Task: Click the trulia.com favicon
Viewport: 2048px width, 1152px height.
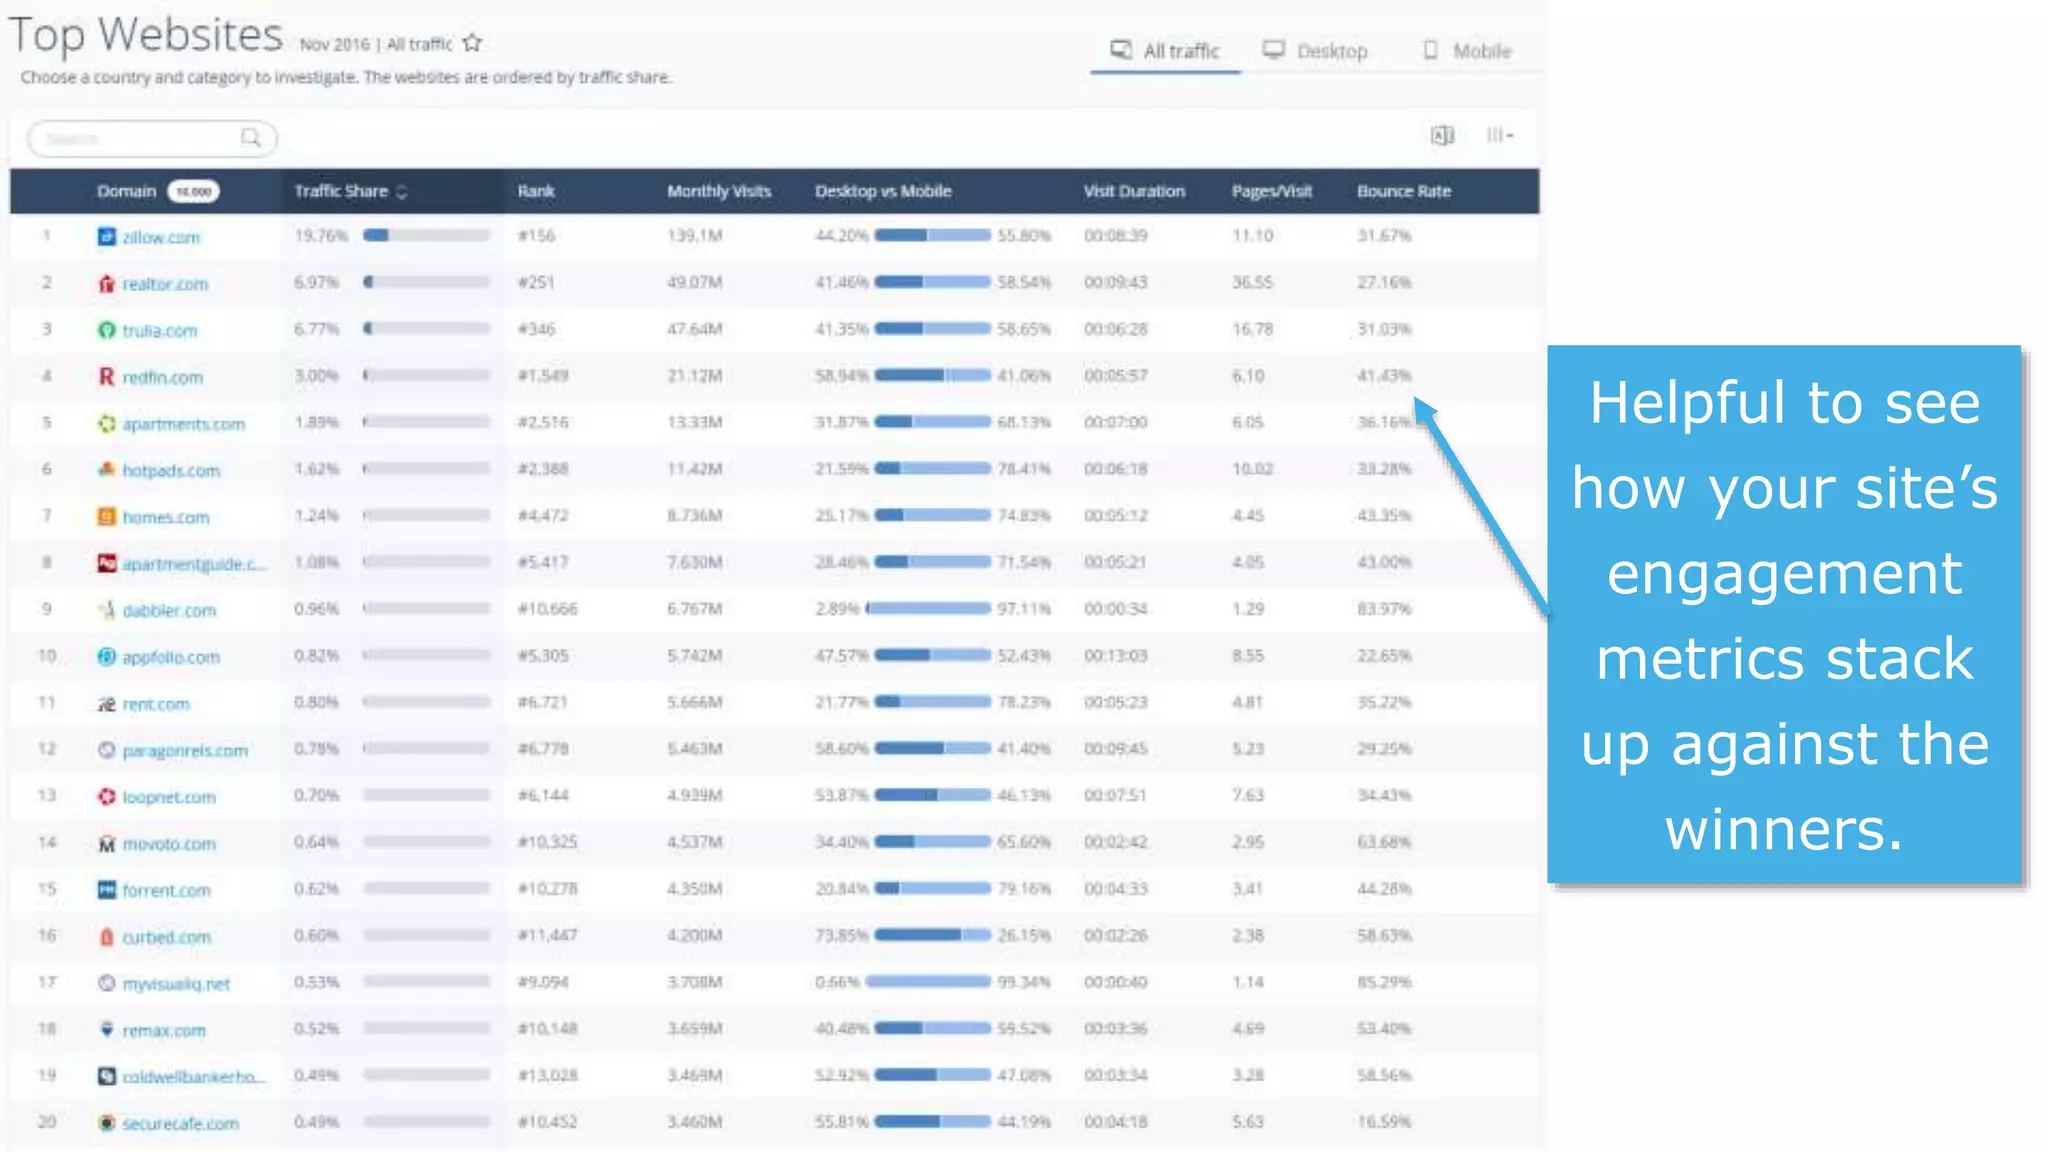Action: (106, 330)
